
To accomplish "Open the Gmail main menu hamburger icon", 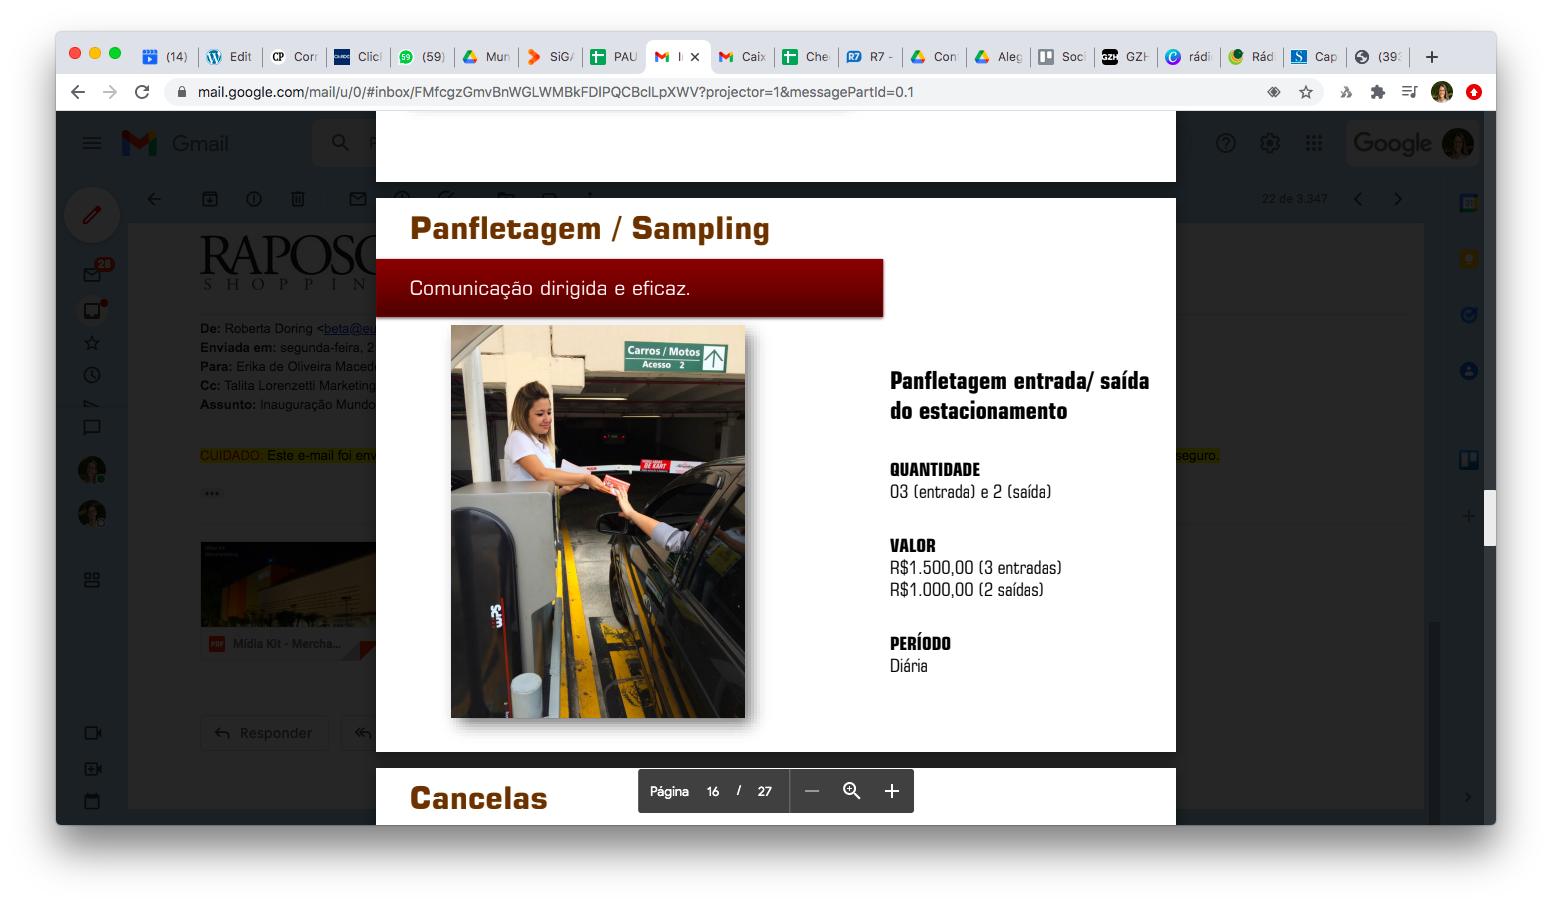I will click(92, 143).
